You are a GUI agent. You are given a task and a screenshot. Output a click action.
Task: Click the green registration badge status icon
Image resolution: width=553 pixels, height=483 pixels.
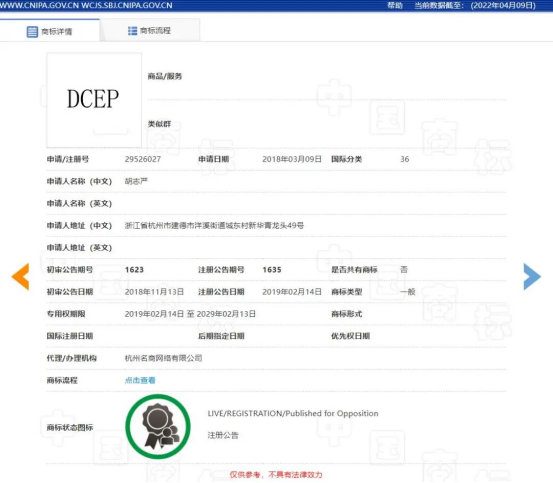click(x=158, y=427)
